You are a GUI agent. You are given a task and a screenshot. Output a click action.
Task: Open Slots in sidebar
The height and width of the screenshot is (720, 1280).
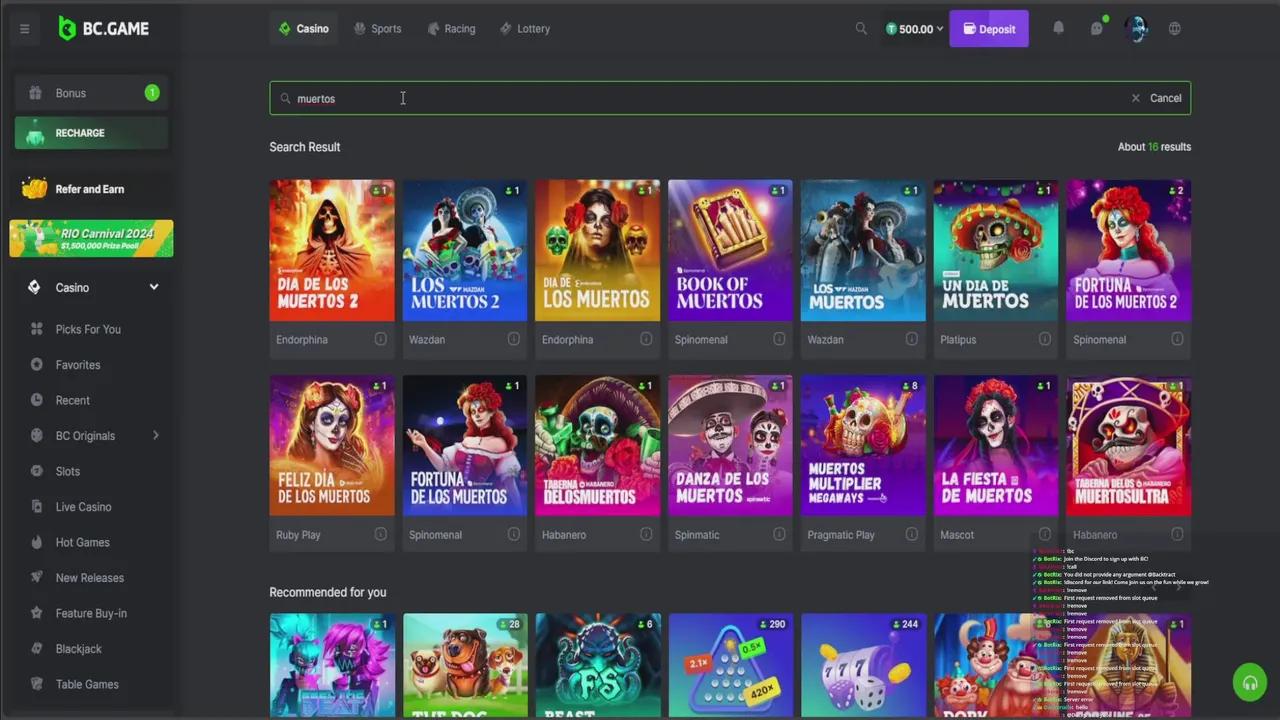[x=68, y=471]
